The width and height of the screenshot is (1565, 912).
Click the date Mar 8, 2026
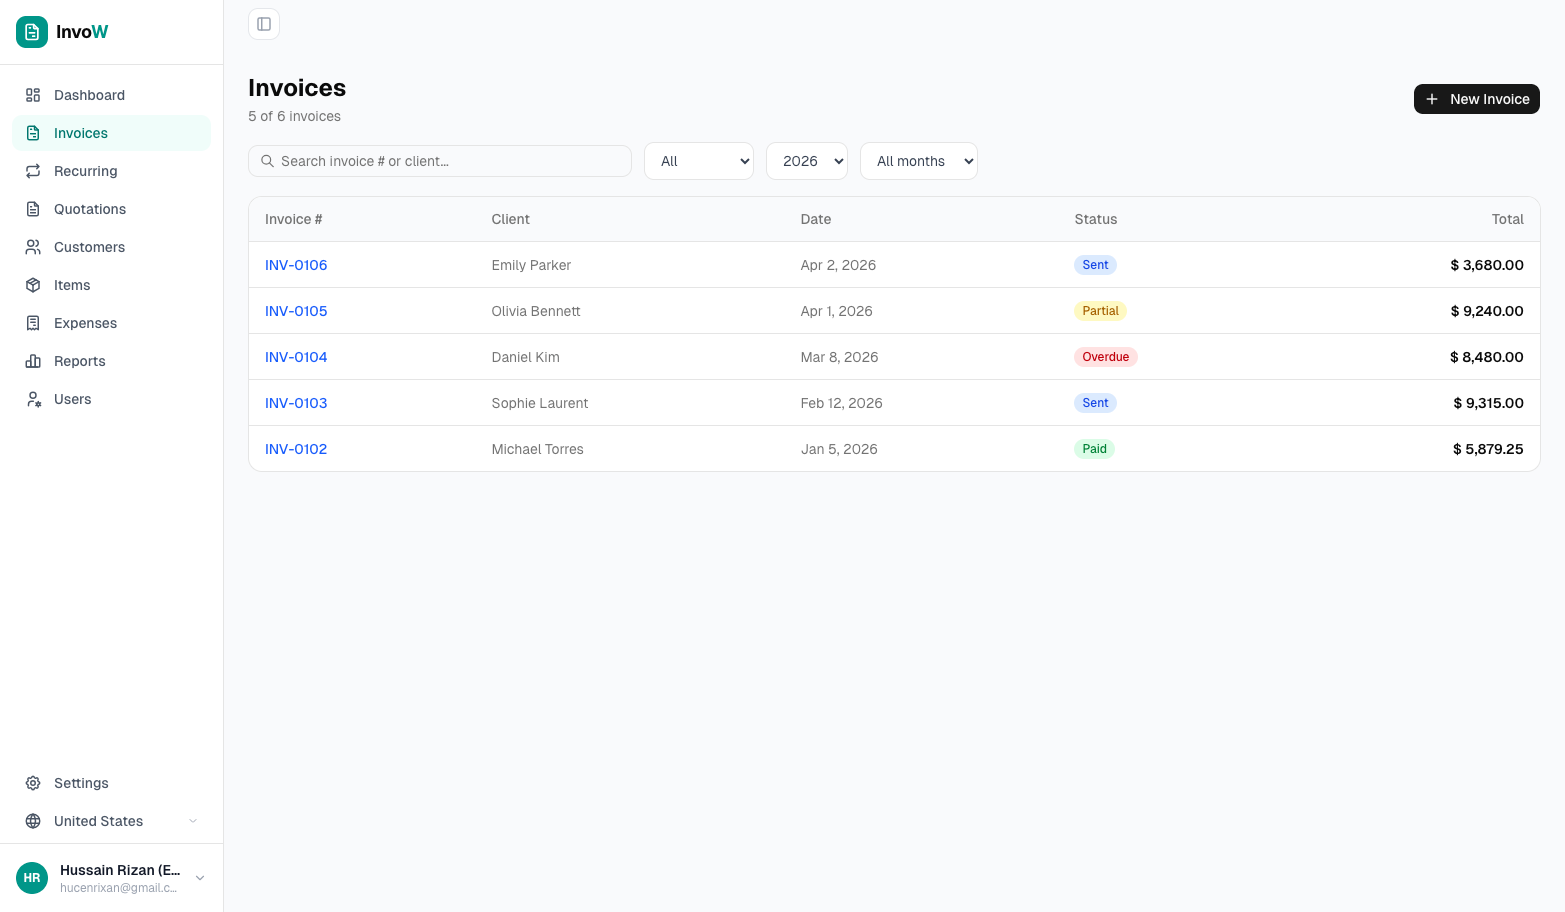click(x=839, y=357)
